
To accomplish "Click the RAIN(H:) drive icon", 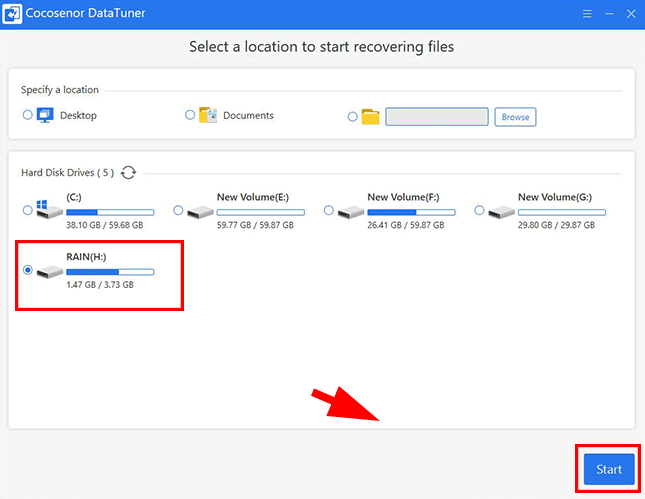I will coord(49,271).
